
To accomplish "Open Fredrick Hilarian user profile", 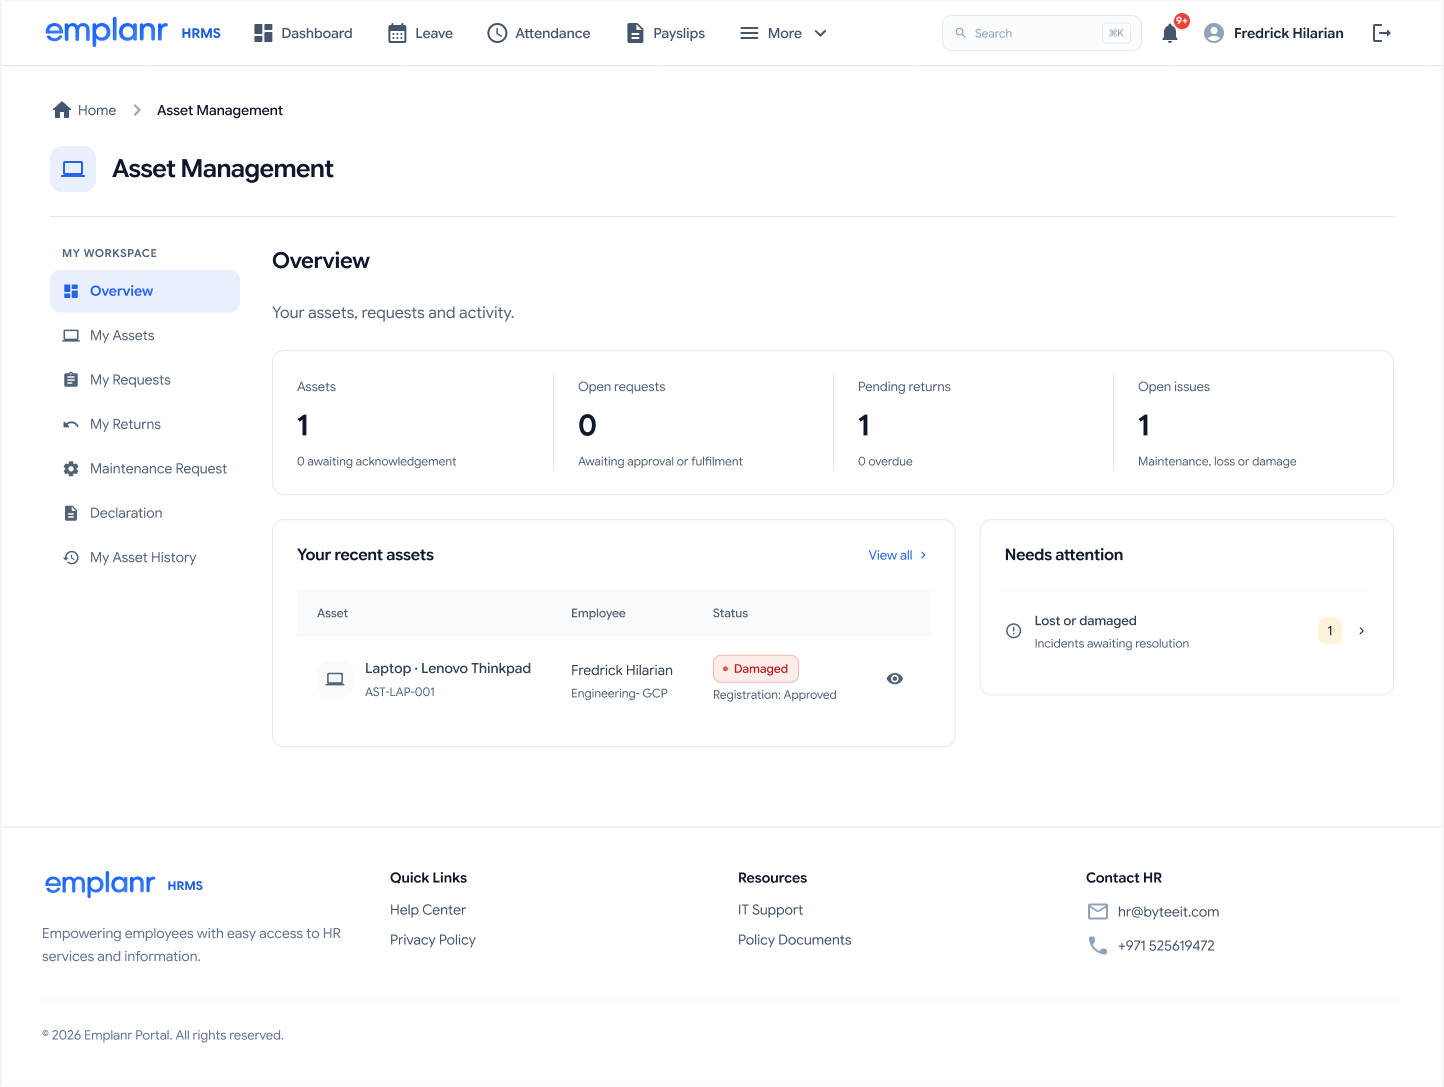I will point(1273,33).
